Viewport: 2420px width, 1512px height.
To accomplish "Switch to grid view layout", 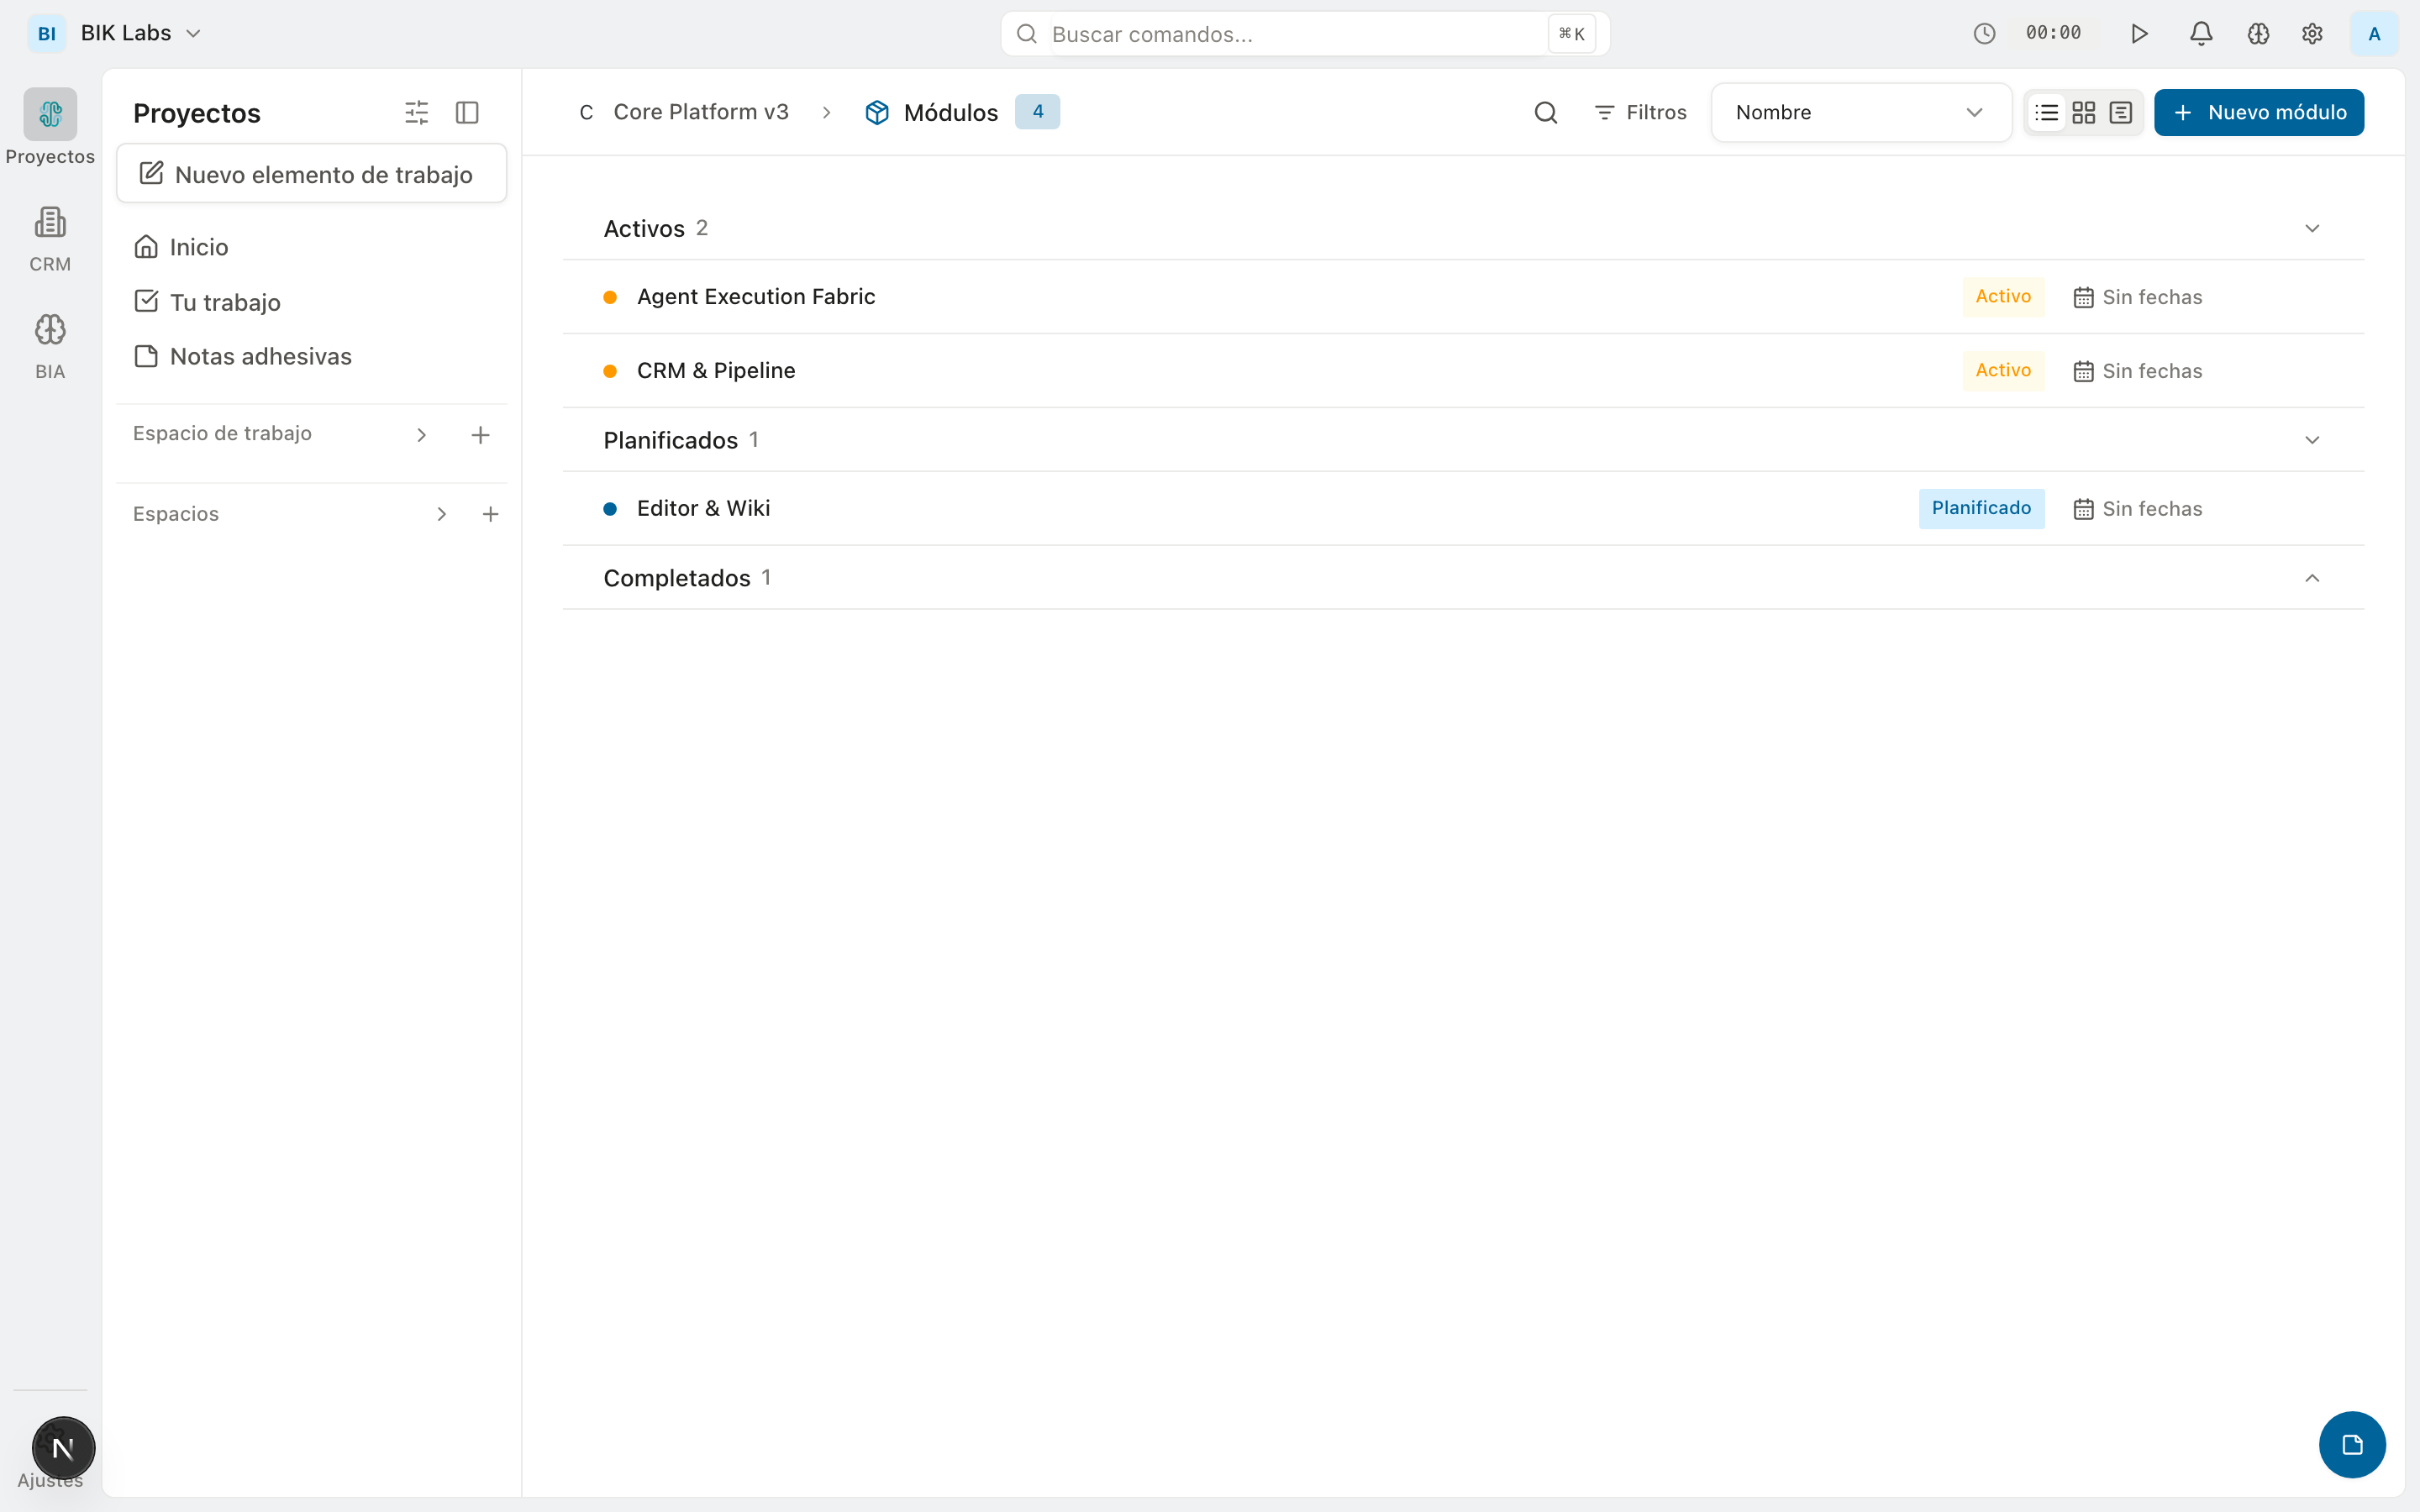I will [2083, 112].
